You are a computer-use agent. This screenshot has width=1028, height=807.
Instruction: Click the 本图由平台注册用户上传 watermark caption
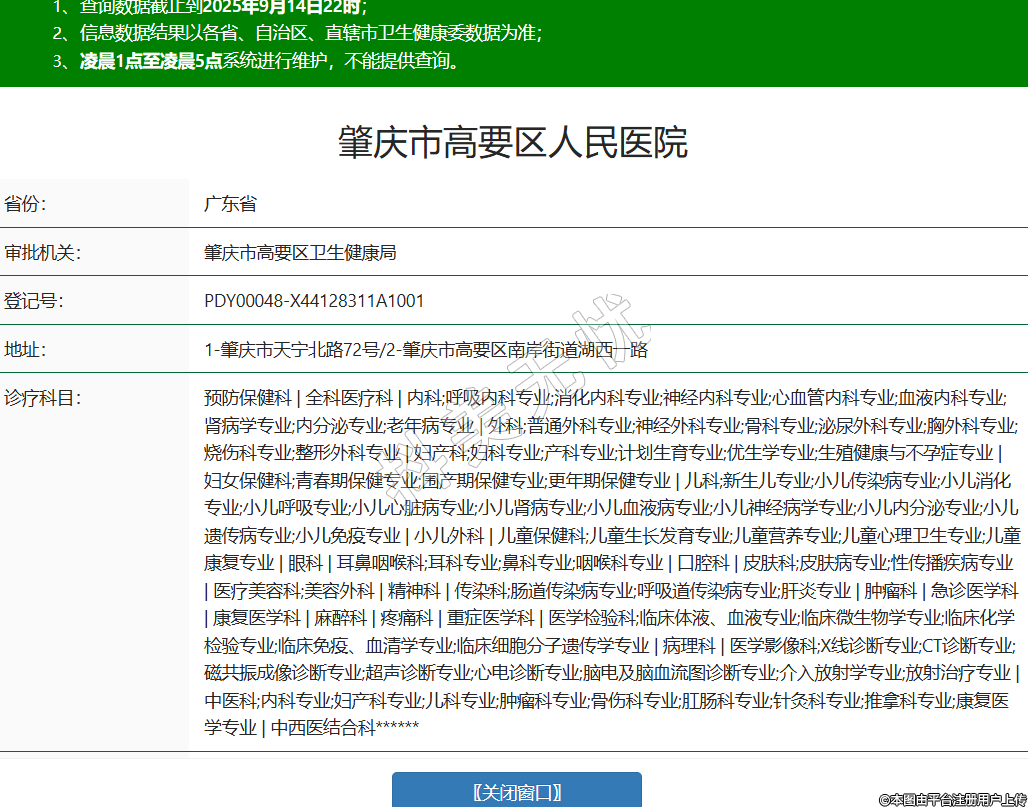pos(951,798)
